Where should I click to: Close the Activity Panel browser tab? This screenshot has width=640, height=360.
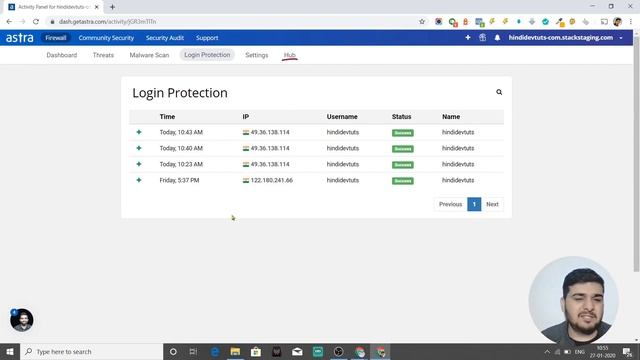[x=97, y=7]
